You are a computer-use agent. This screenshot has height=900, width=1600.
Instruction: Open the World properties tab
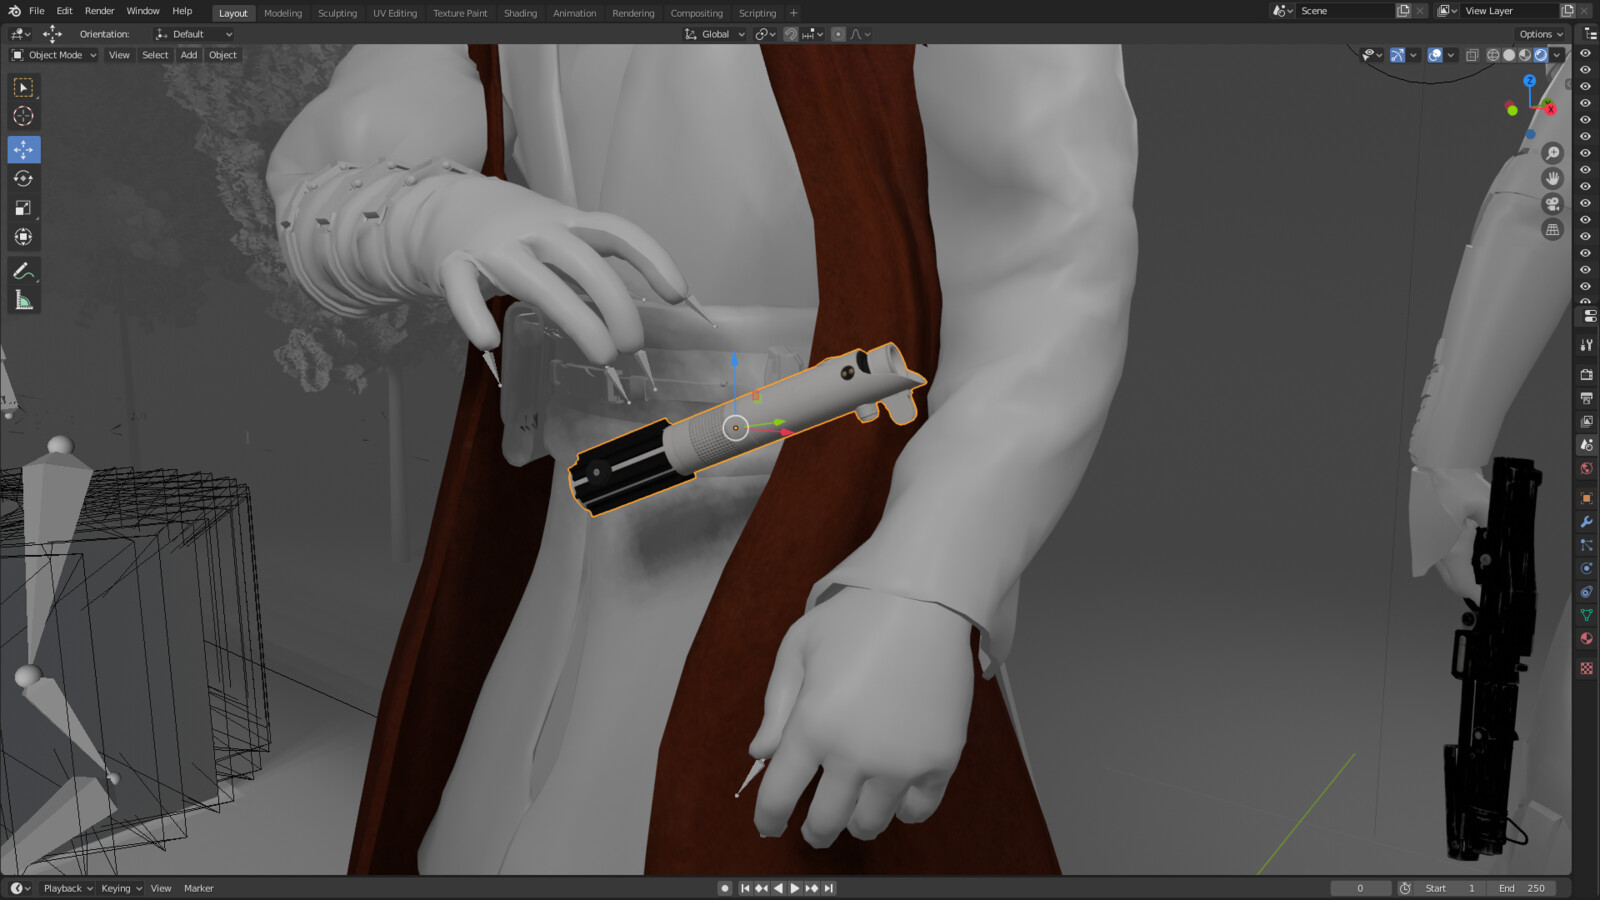click(1586, 468)
